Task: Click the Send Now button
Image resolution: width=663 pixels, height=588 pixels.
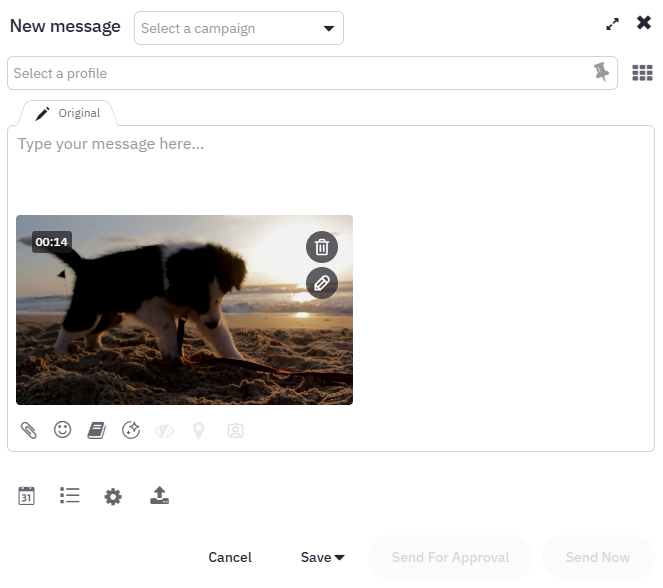Action: pos(598,557)
